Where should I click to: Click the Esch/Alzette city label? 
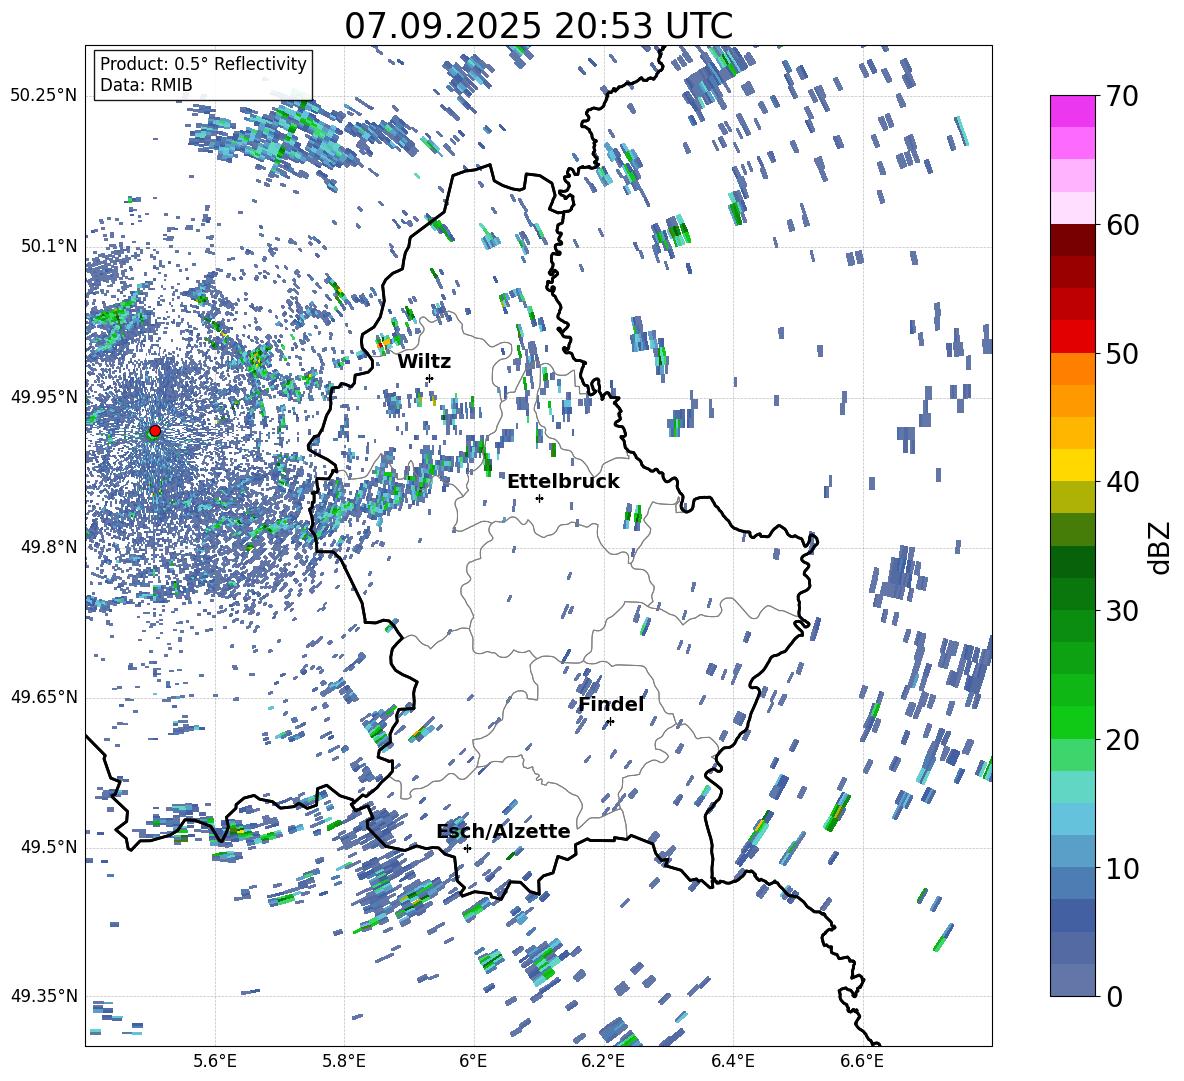tap(503, 831)
